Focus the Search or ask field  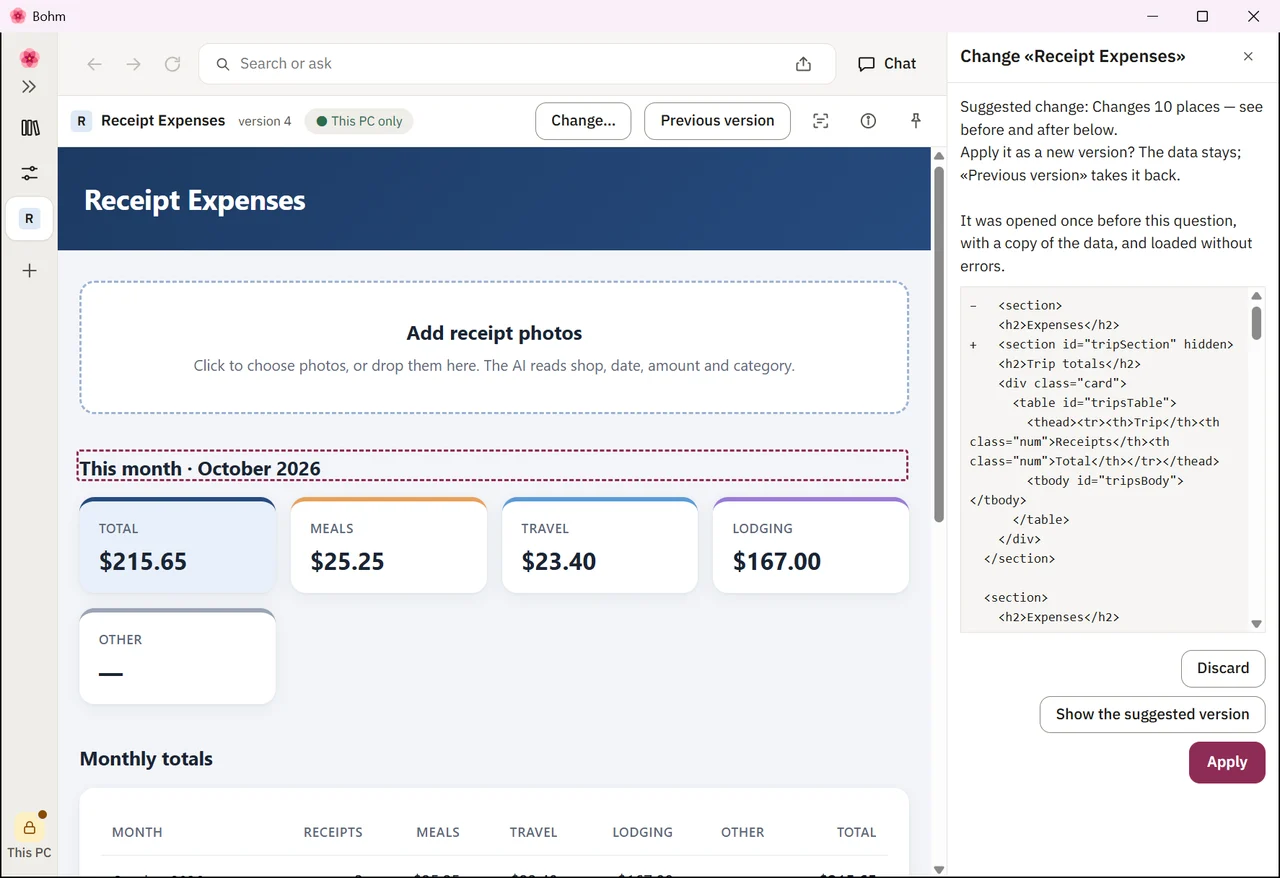(516, 64)
